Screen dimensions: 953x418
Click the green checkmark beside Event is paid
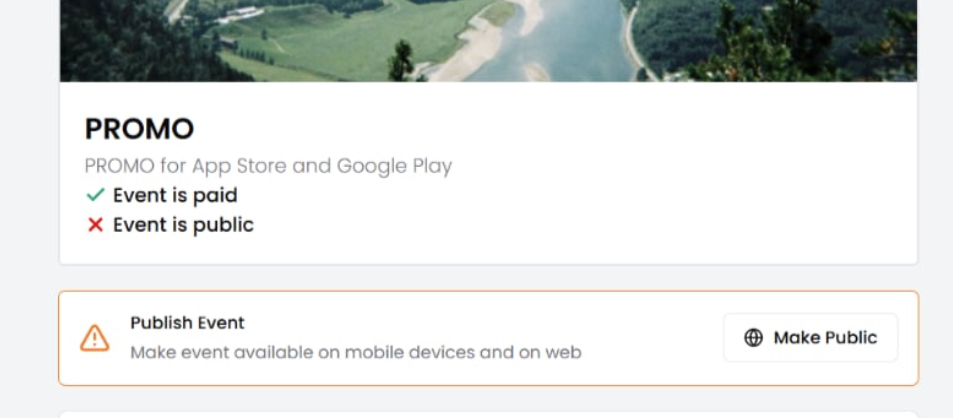95,195
